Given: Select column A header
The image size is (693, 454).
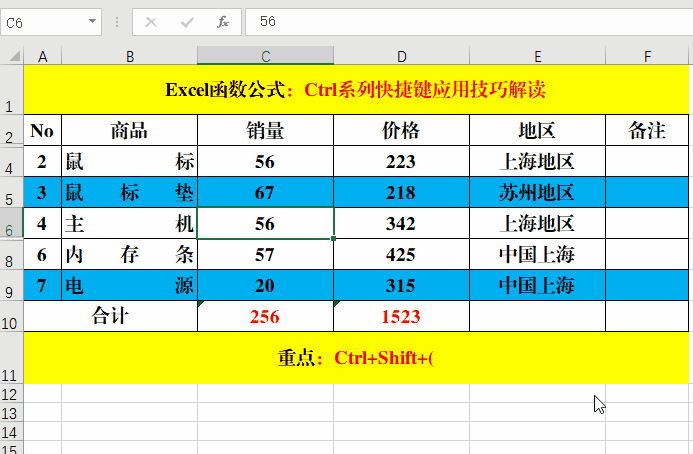Looking at the screenshot, I should click(x=42, y=56).
